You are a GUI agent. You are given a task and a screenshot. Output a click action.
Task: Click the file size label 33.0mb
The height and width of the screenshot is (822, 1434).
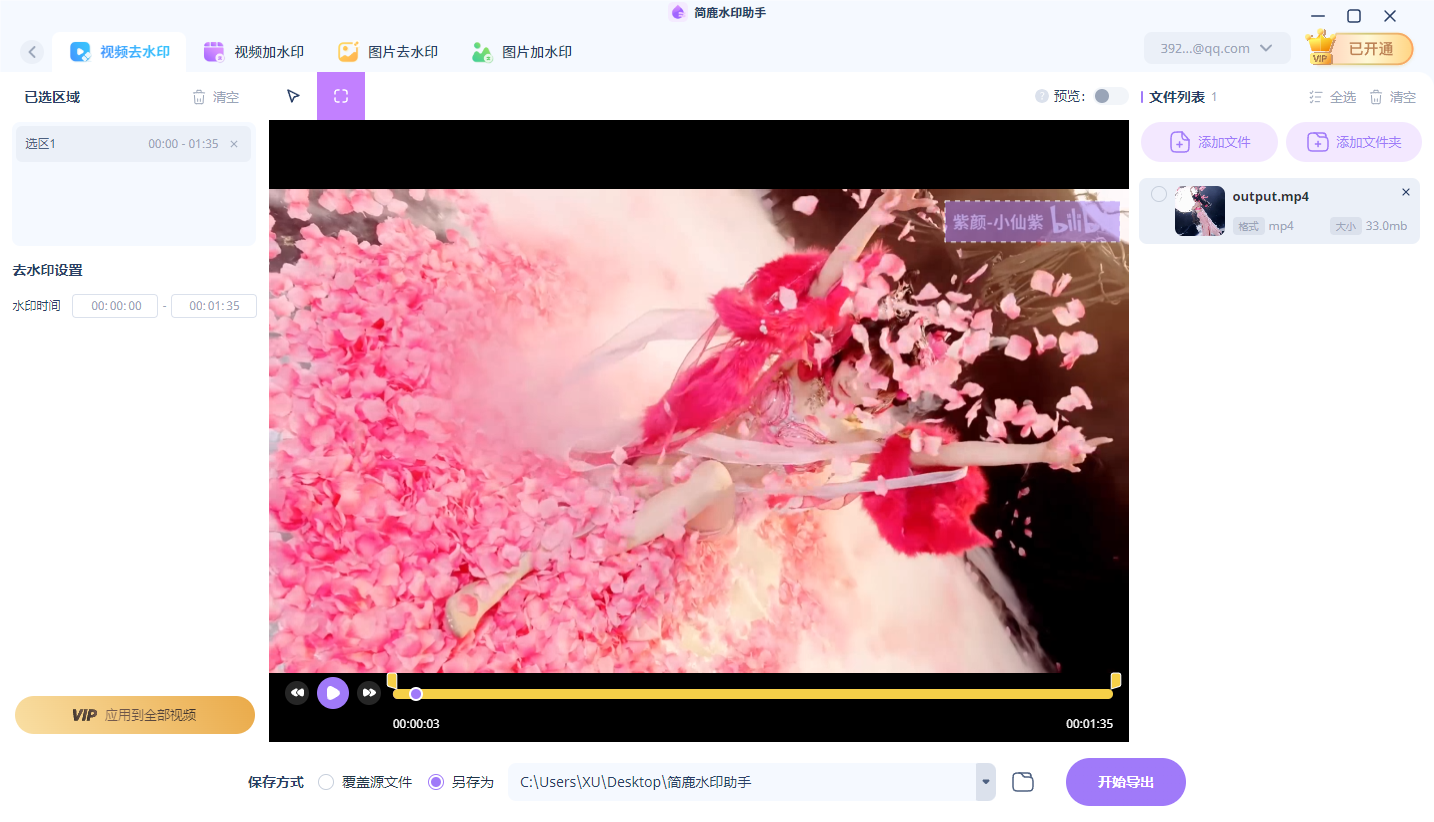1386,226
